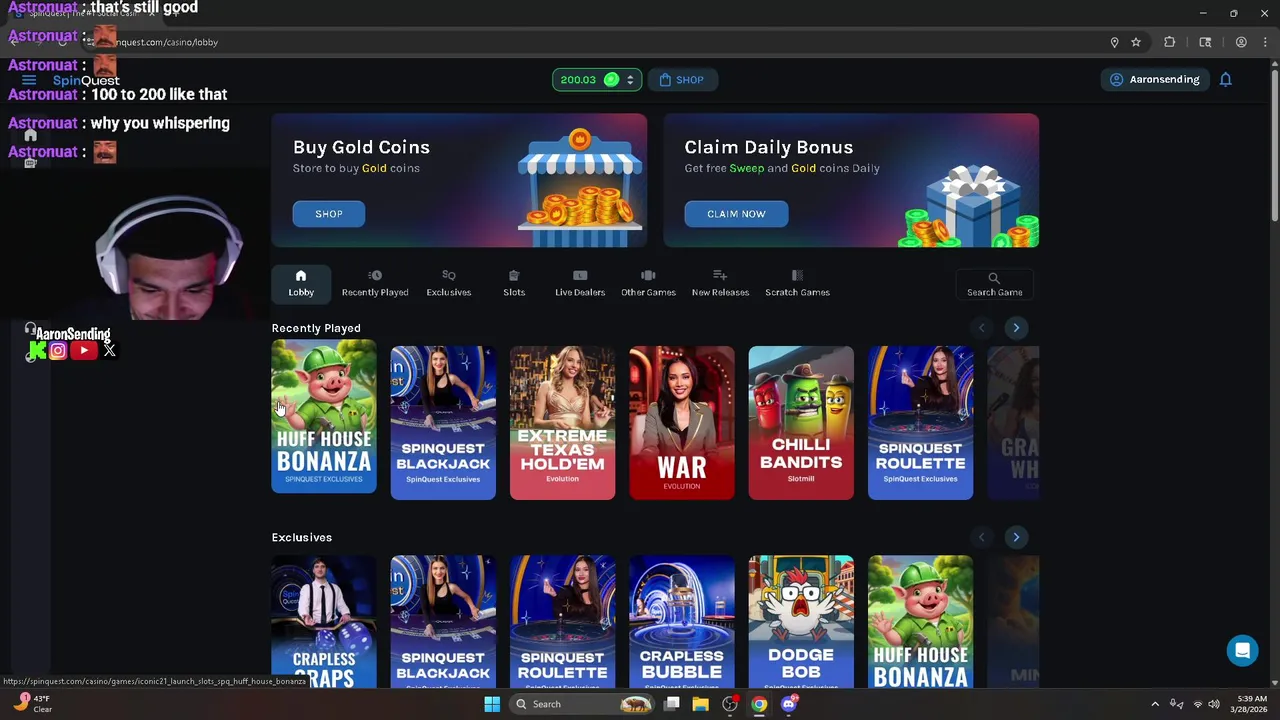The height and width of the screenshot is (720, 1280).
Task: Open the Windows Start menu
Action: click(x=492, y=704)
